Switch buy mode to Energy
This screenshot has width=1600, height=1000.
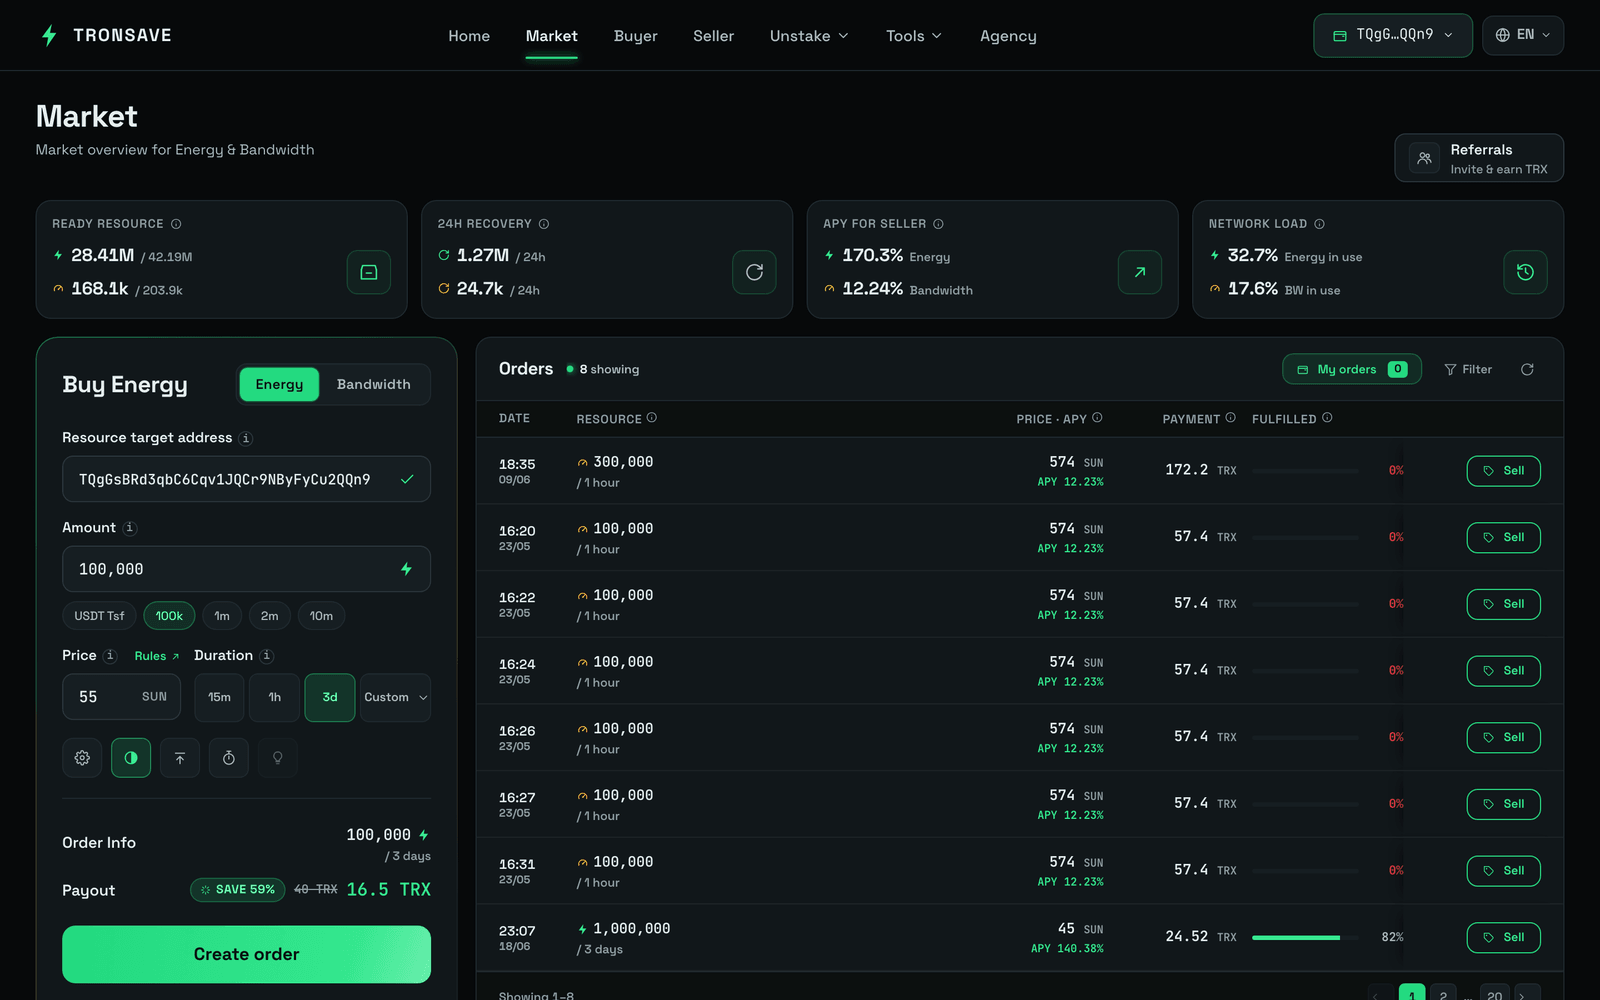(x=279, y=385)
